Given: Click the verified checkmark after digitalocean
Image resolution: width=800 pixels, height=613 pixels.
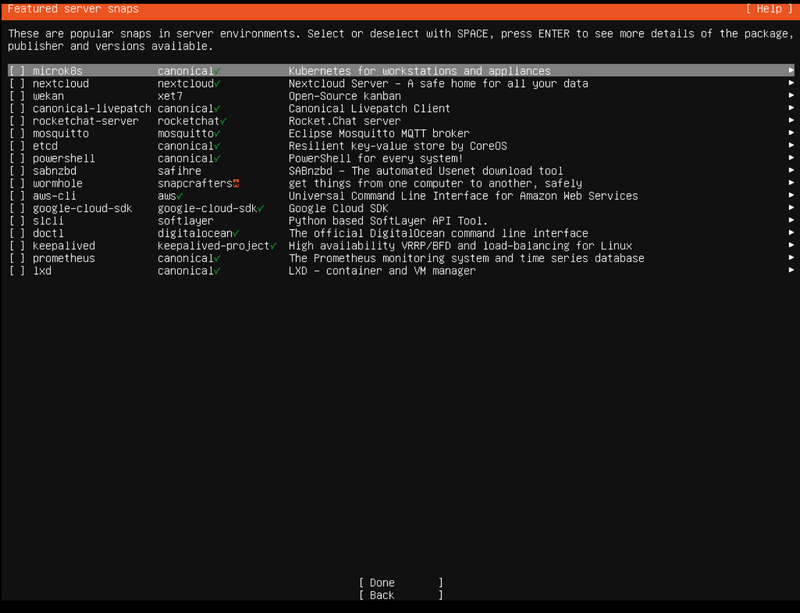Looking at the screenshot, I should [236, 234].
